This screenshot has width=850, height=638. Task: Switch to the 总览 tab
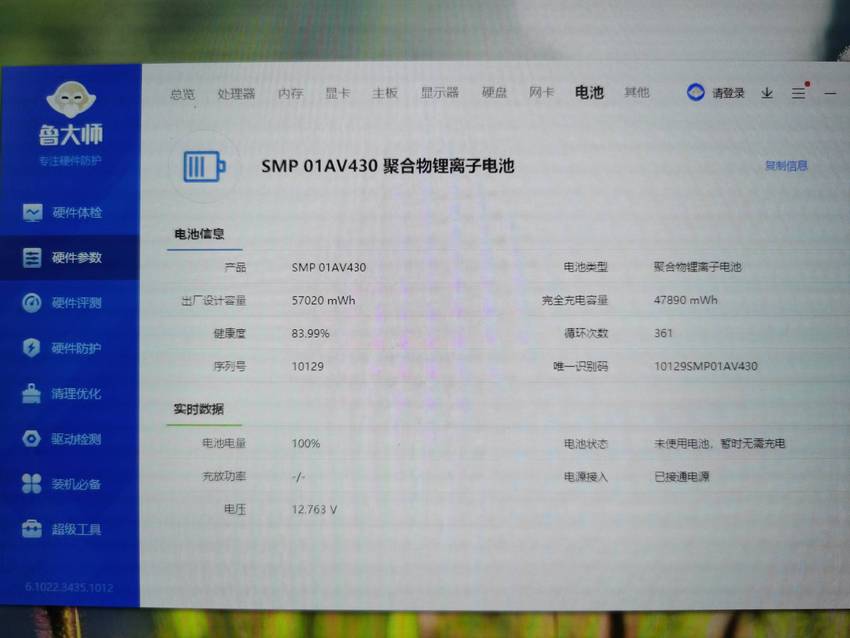click(x=182, y=94)
